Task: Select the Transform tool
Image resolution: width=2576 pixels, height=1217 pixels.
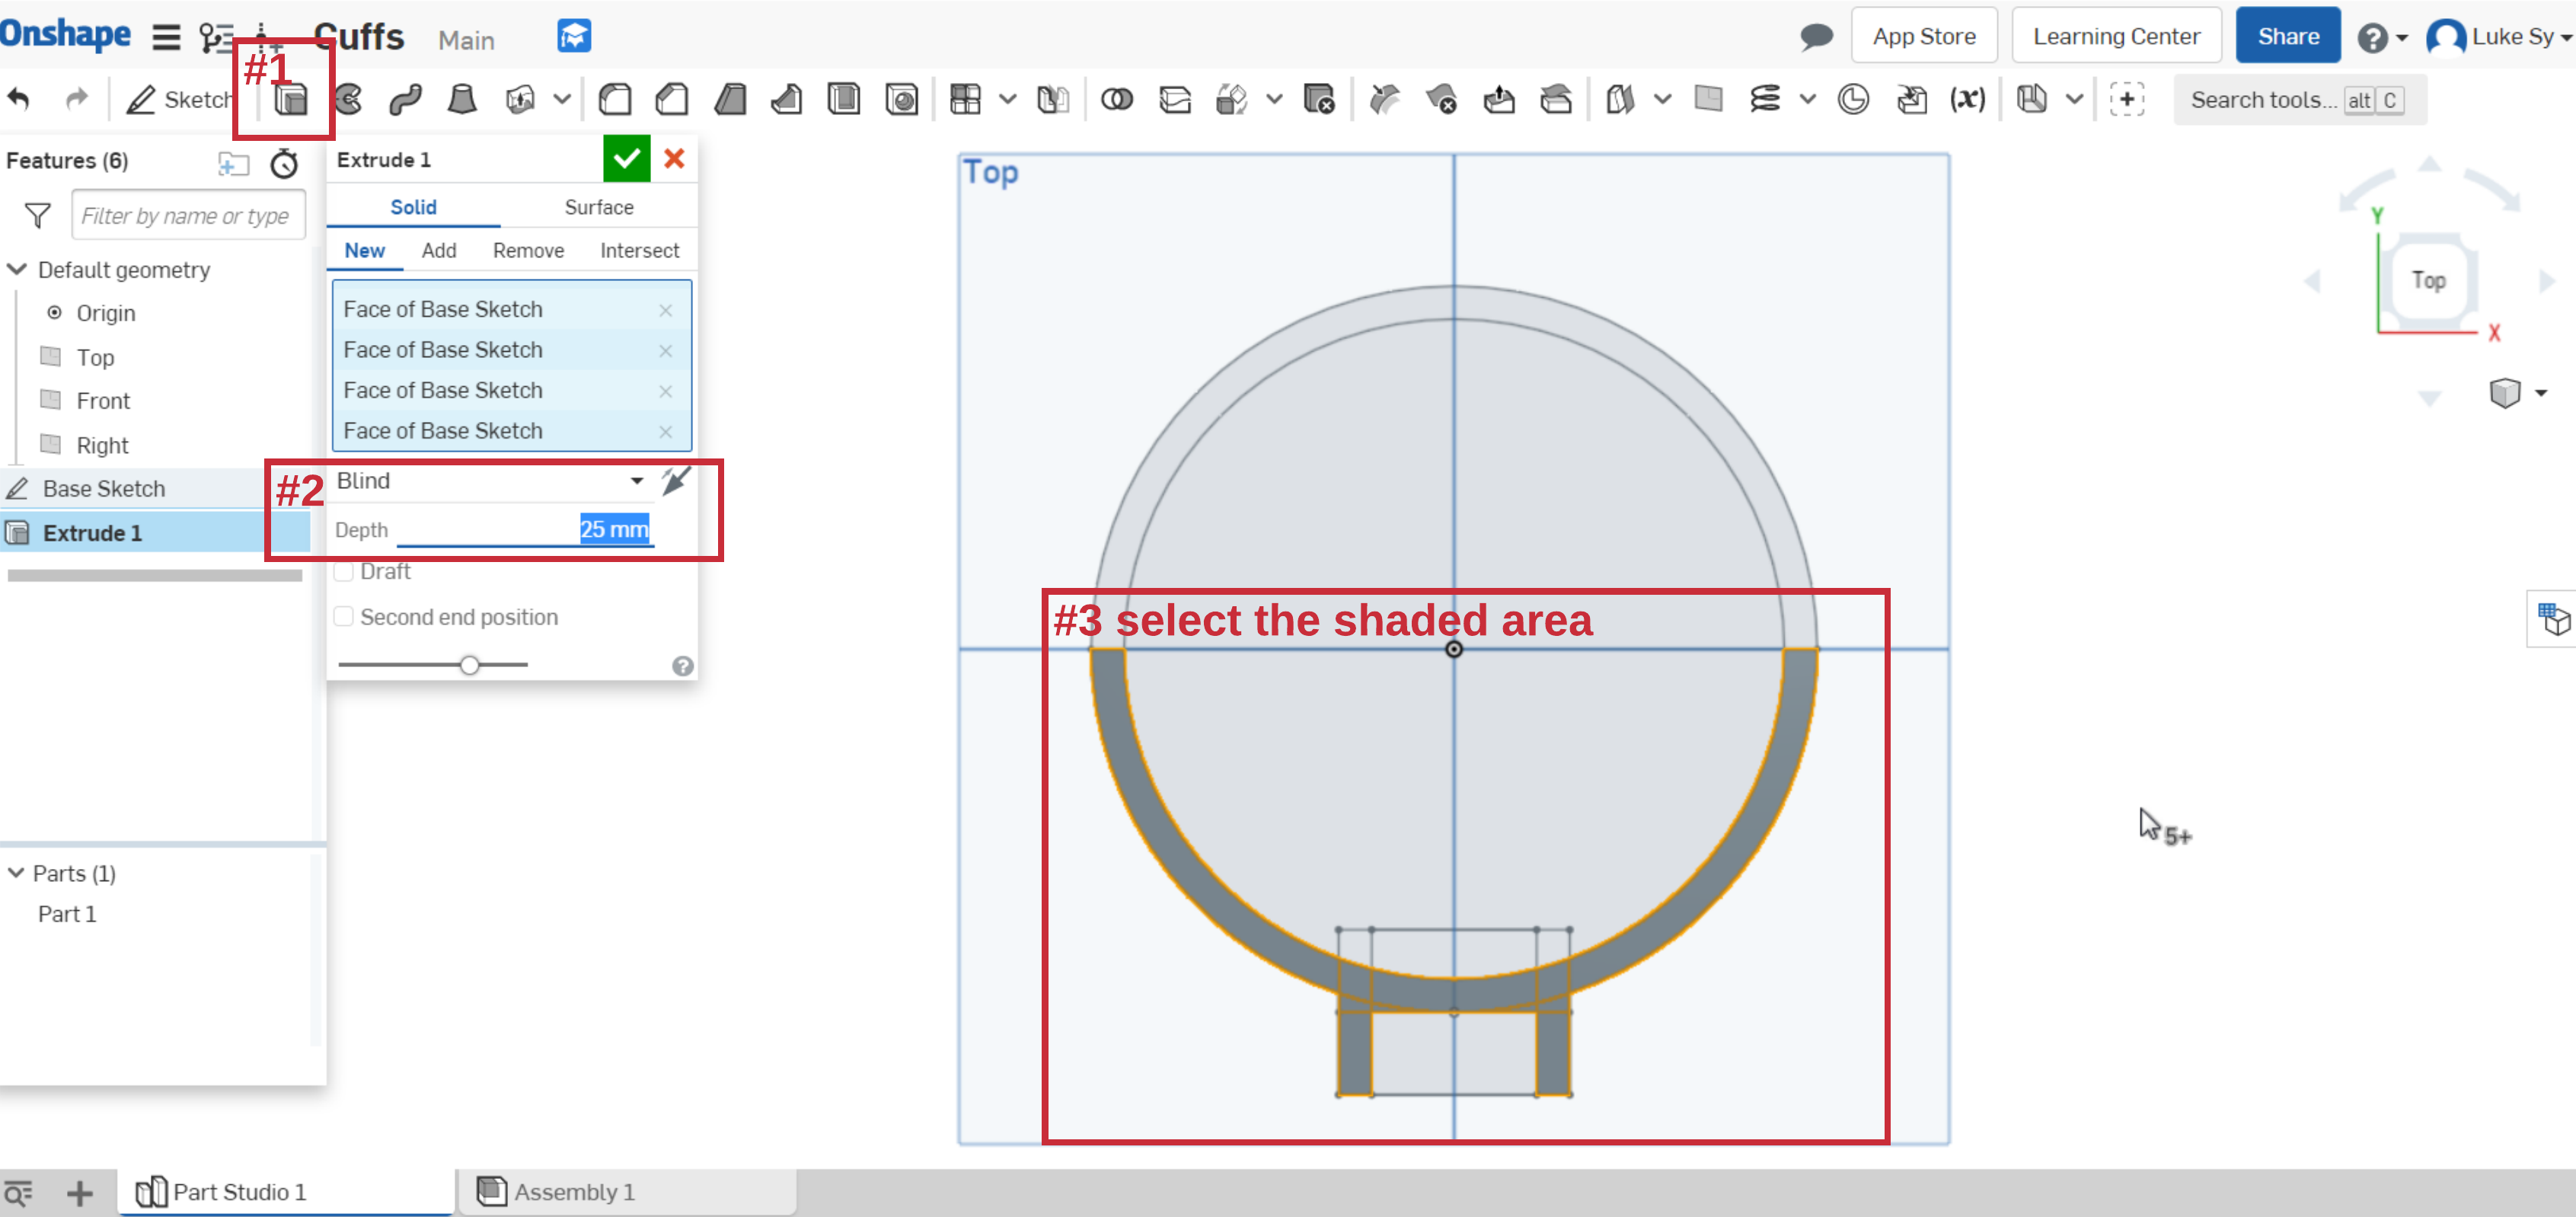Action: 1231,99
